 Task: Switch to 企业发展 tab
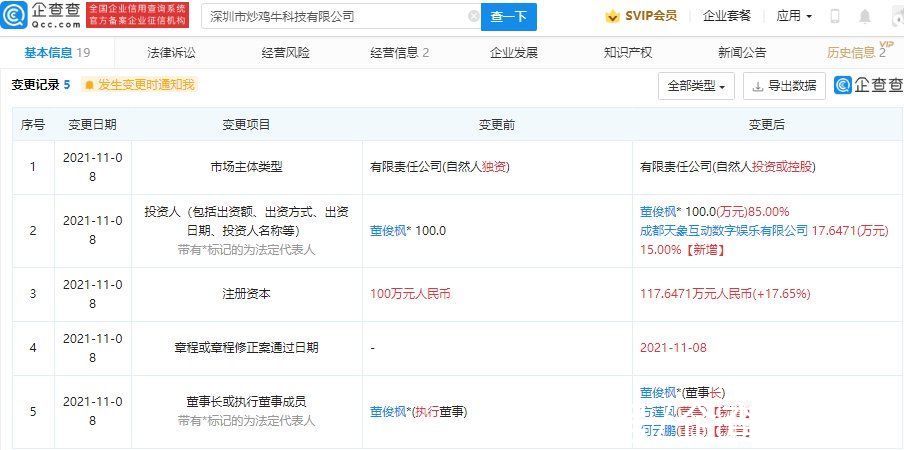pyautogui.click(x=514, y=53)
